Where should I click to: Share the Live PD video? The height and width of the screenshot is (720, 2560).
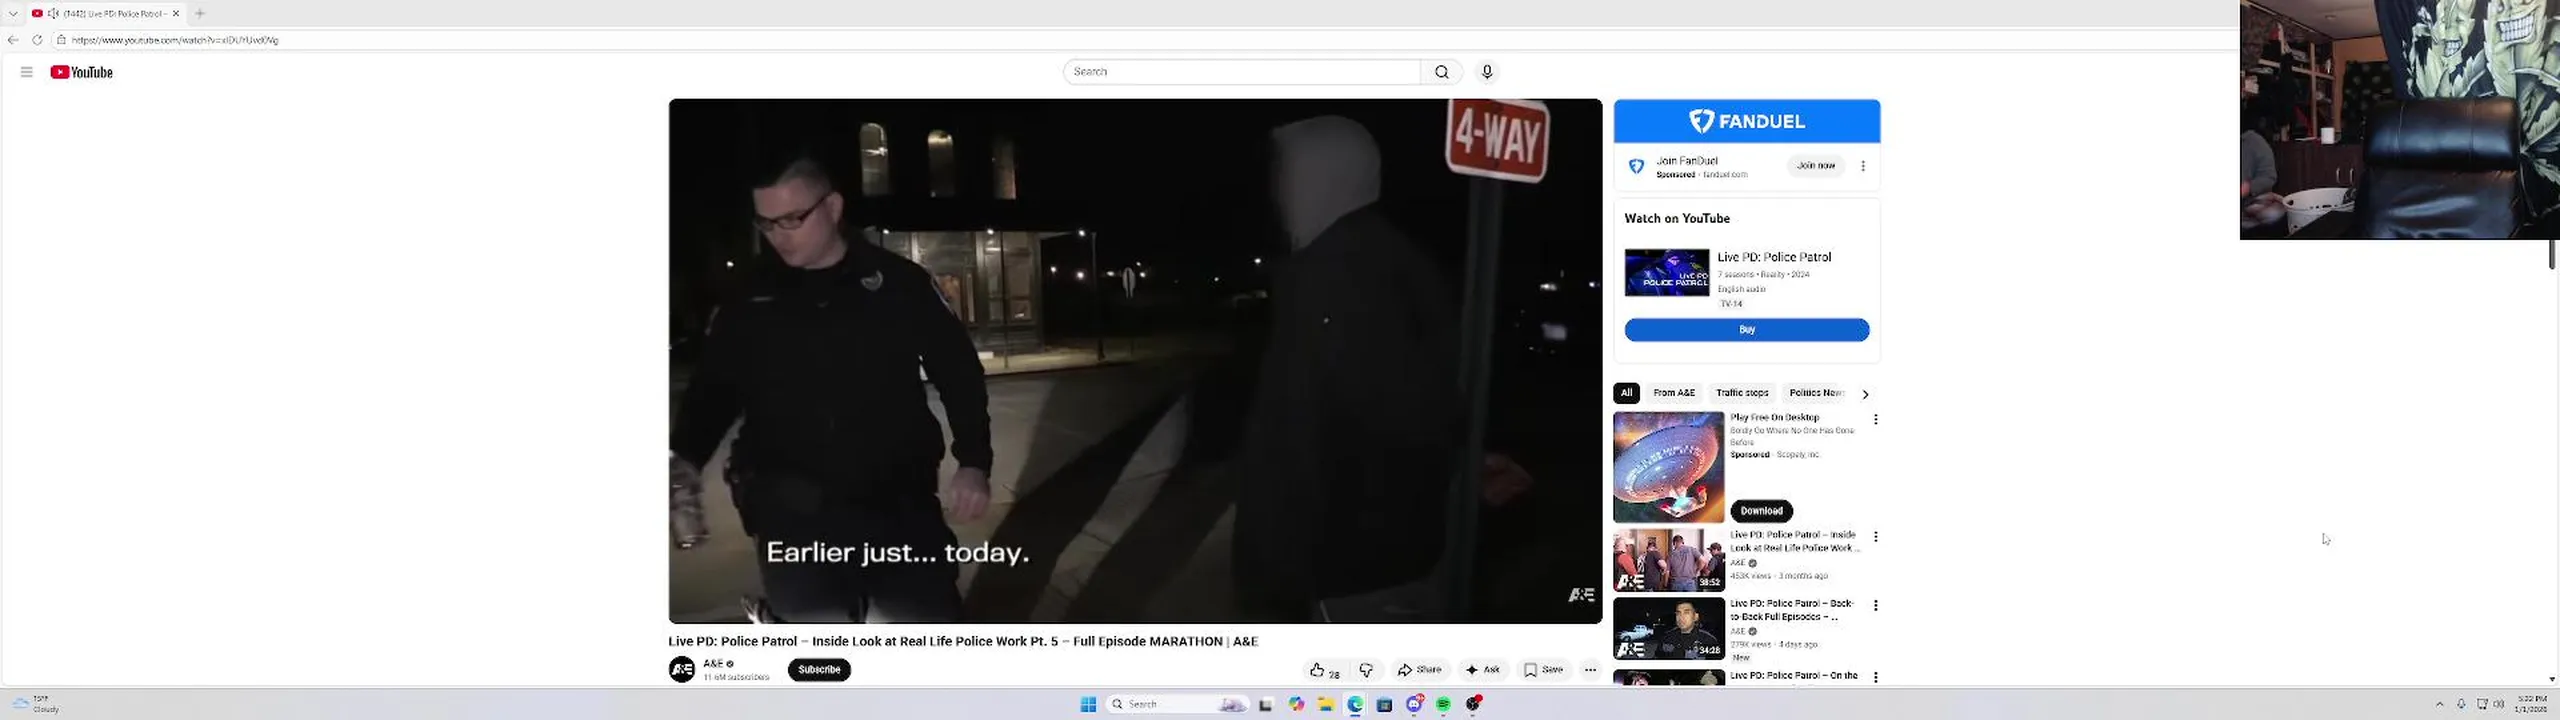coord(1419,670)
